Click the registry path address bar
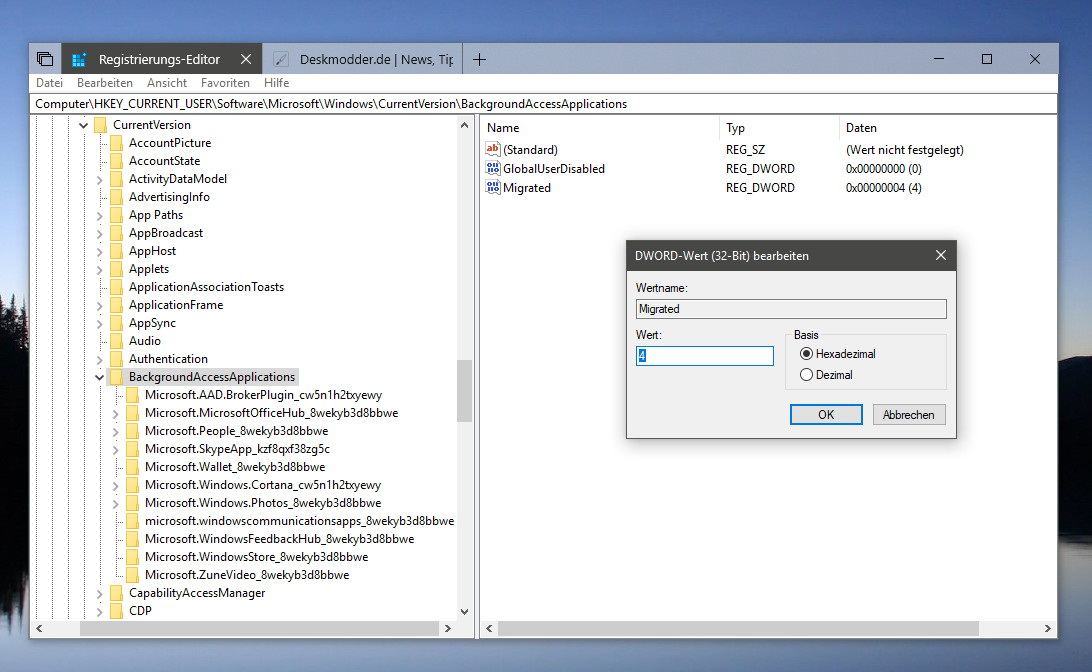Viewport: 1092px width, 672px height. (545, 104)
